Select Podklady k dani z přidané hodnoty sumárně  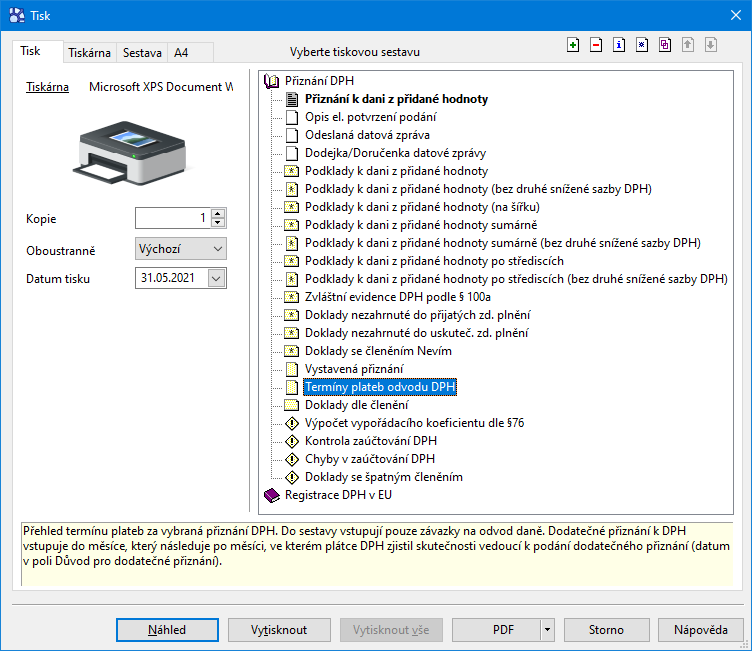pyautogui.click(x=421, y=225)
